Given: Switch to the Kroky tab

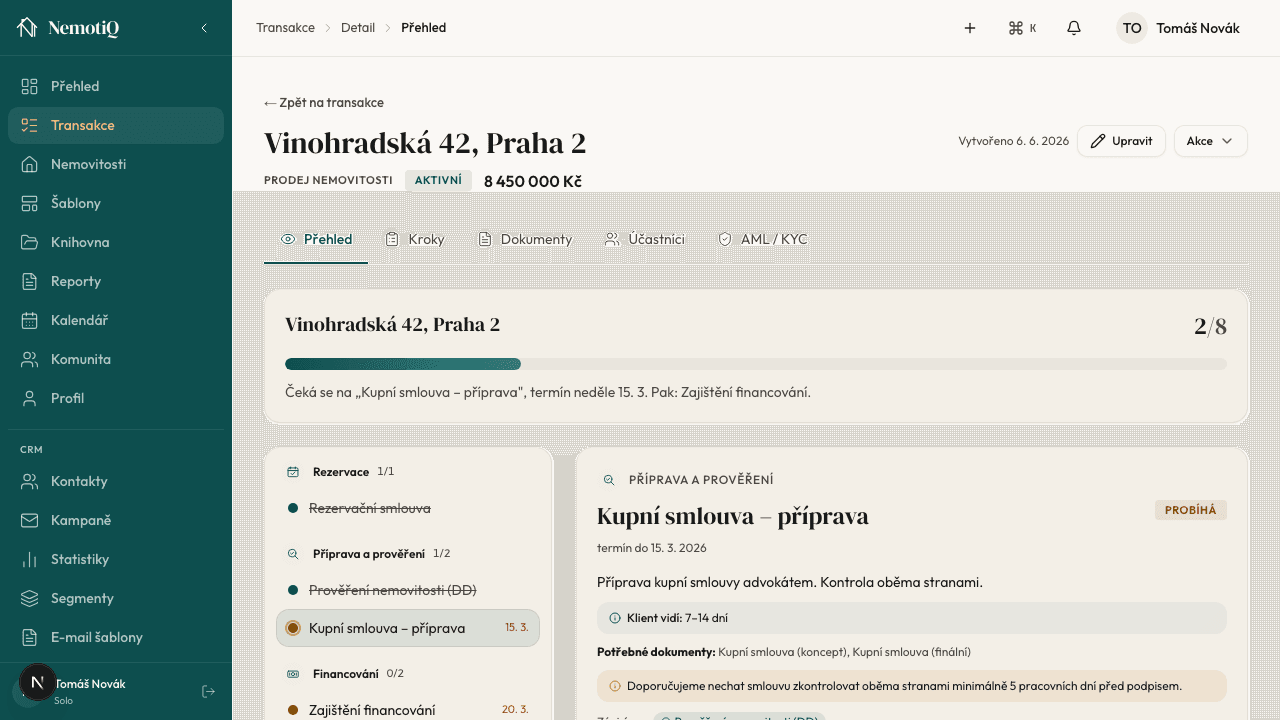Looking at the screenshot, I should 415,240.
